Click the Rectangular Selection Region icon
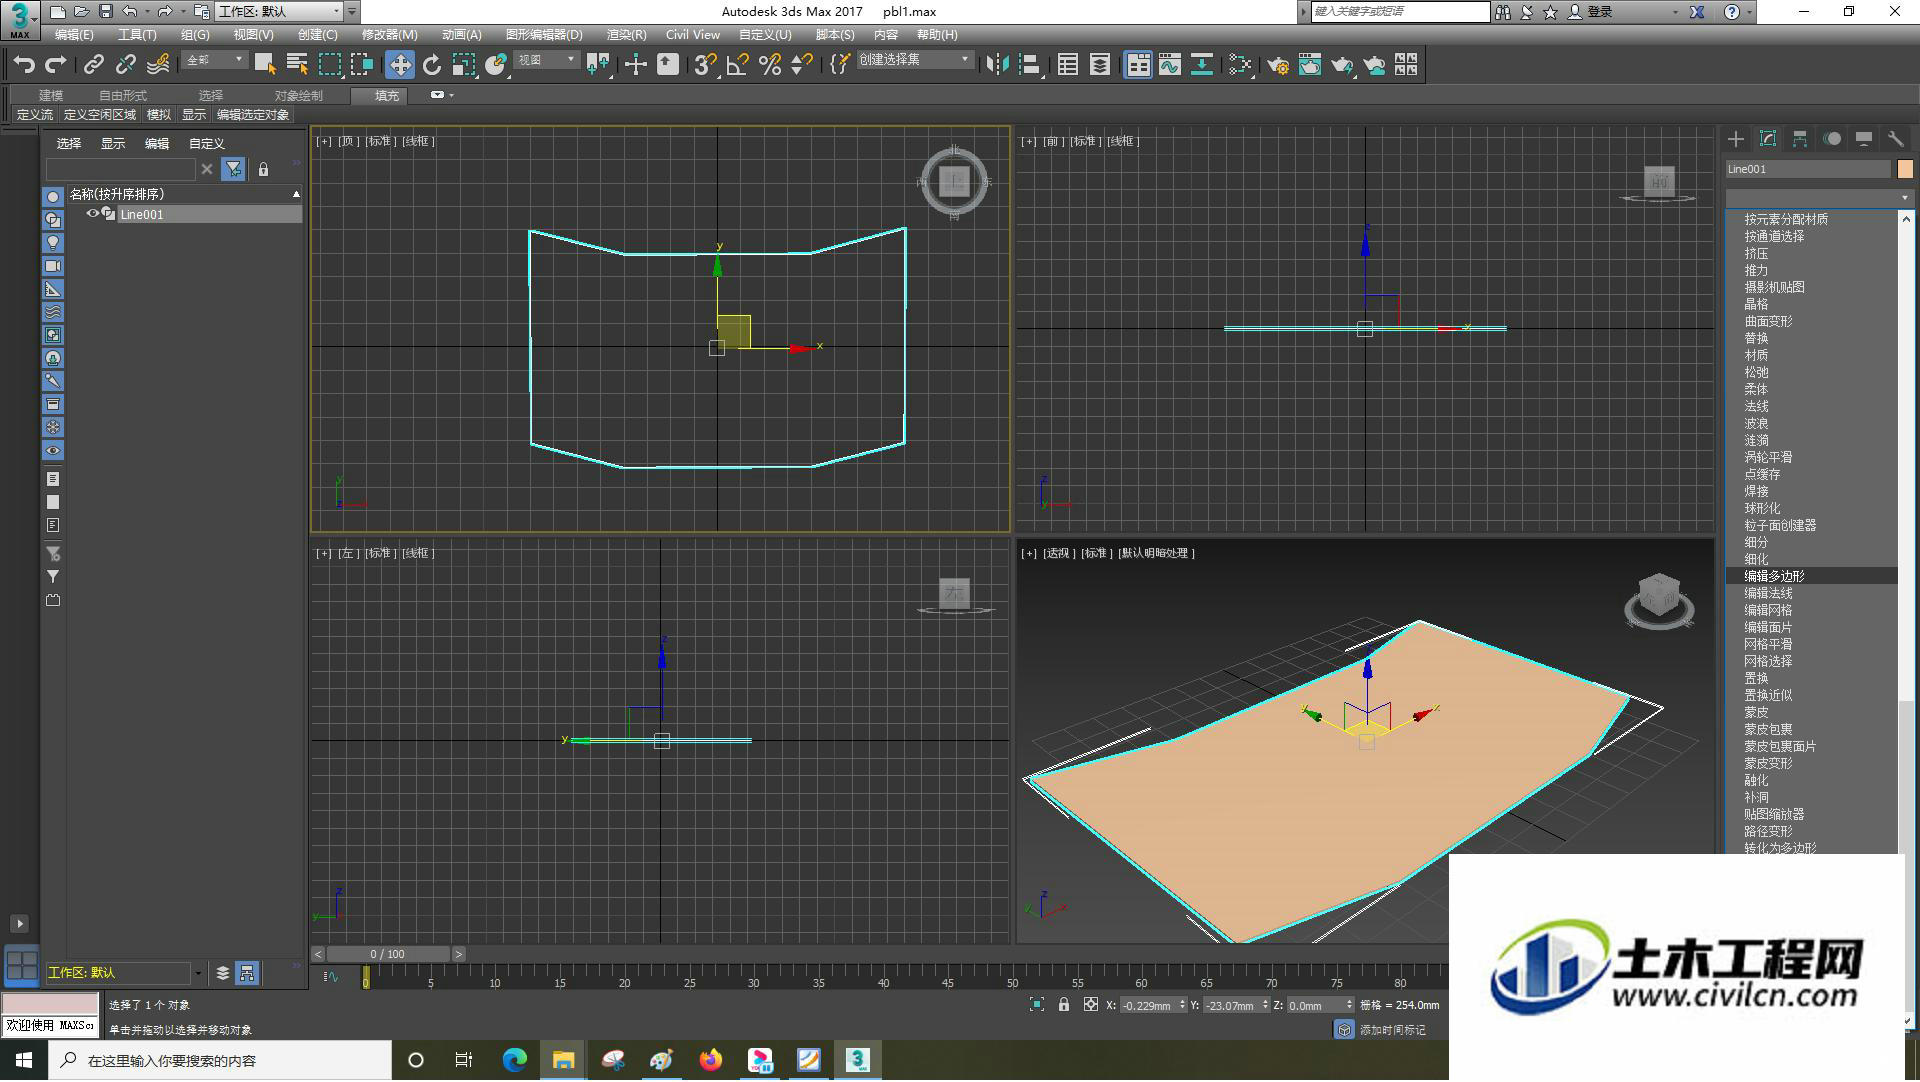Viewport: 1920px width, 1082px height. pyautogui.click(x=329, y=65)
